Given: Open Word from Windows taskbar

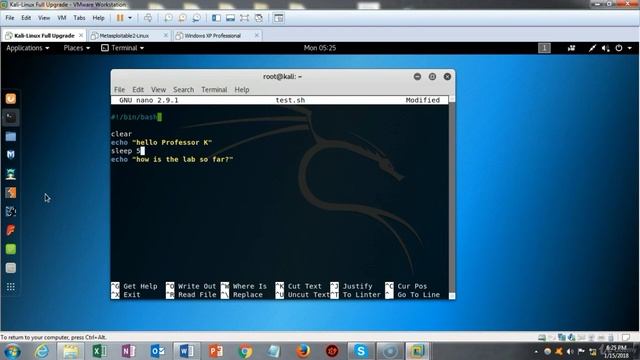Looking at the screenshot, I should (187, 351).
